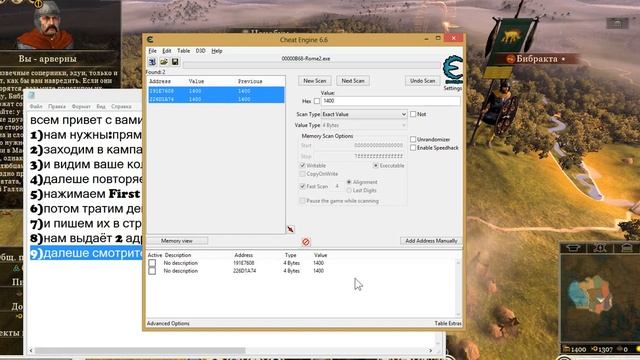Click the highlighted line 9 in Notepad

[86, 253]
